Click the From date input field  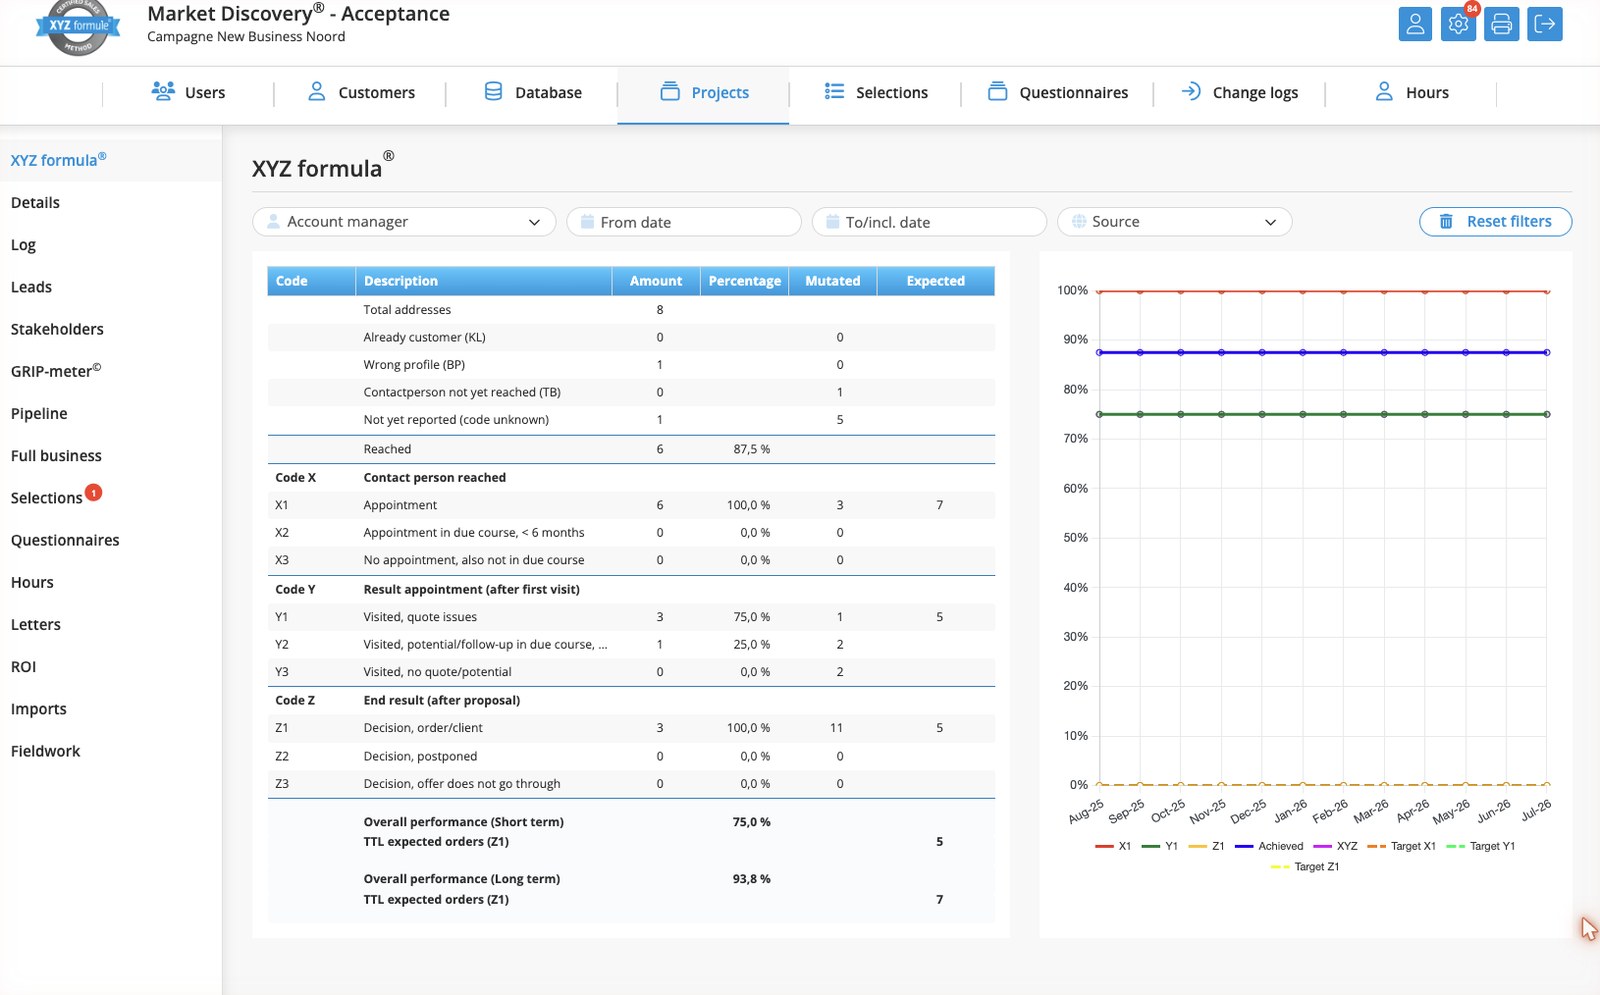click(x=684, y=221)
